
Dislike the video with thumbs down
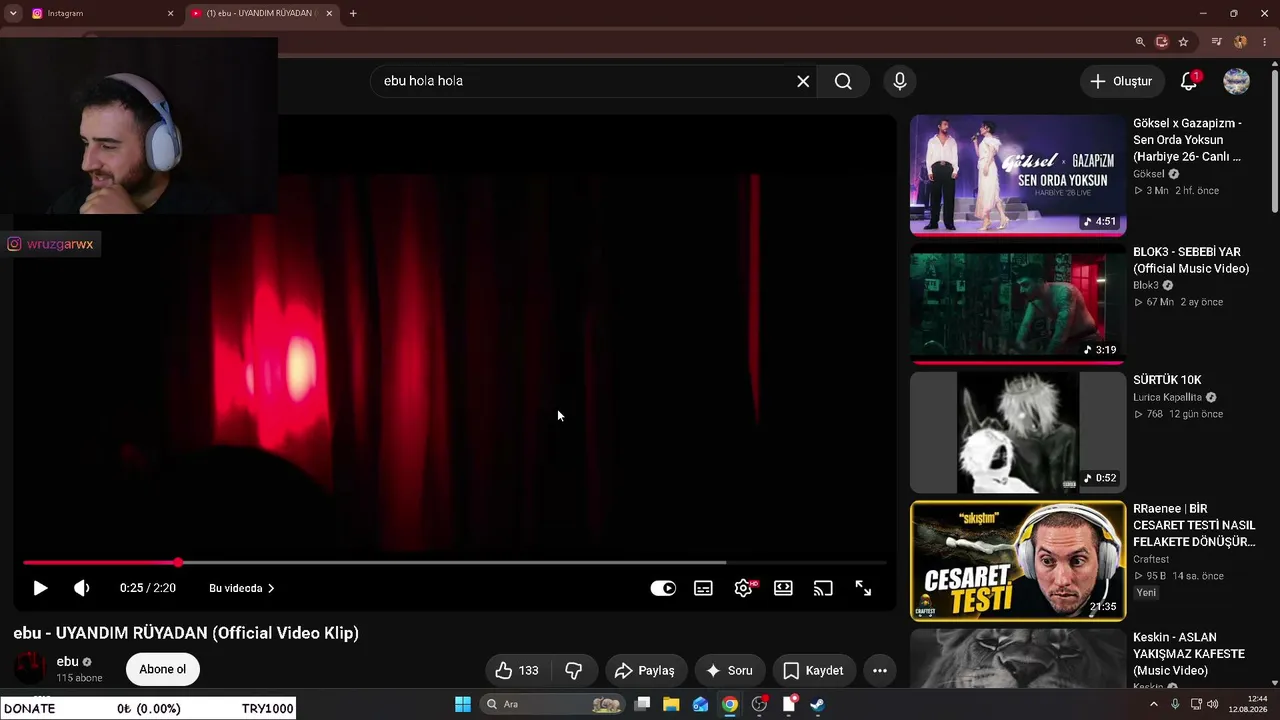click(574, 670)
